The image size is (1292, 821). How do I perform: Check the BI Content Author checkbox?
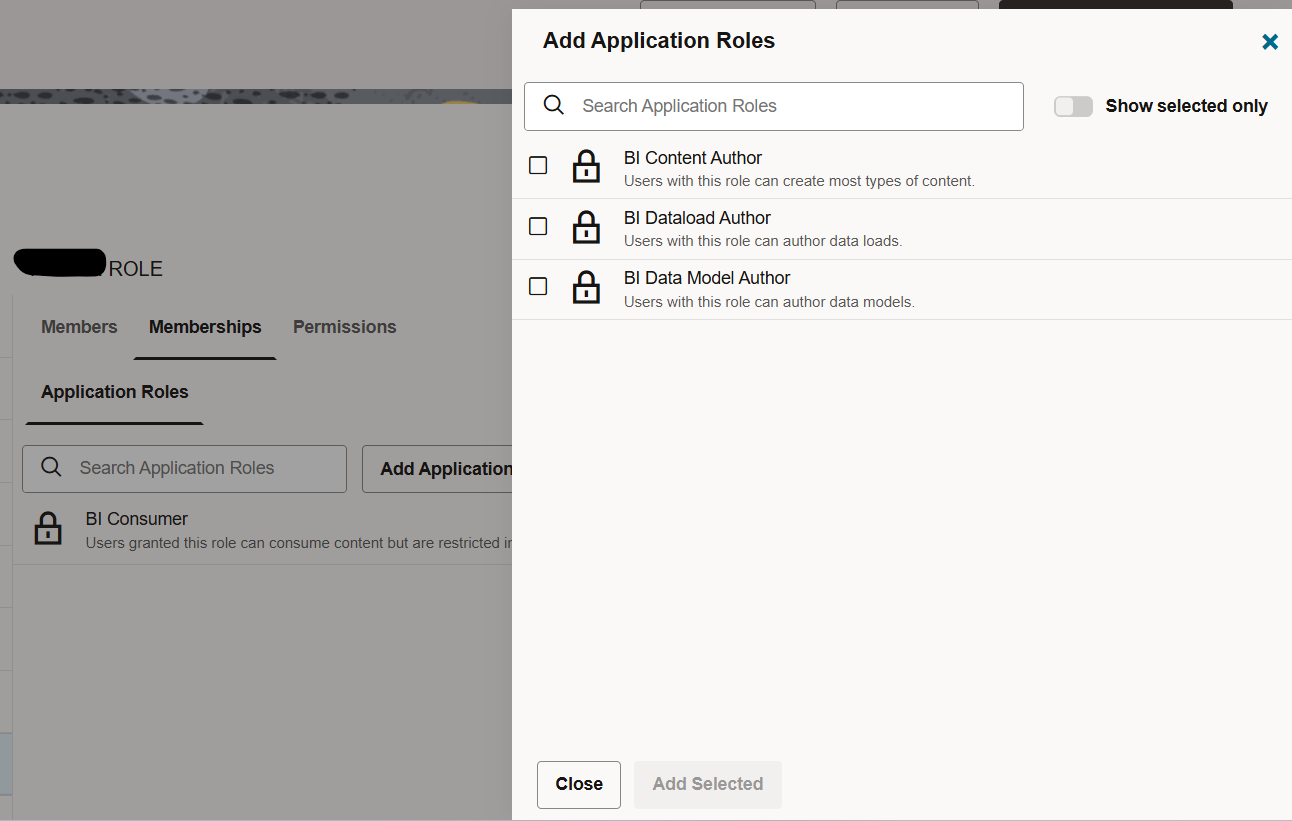[x=538, y=165]
